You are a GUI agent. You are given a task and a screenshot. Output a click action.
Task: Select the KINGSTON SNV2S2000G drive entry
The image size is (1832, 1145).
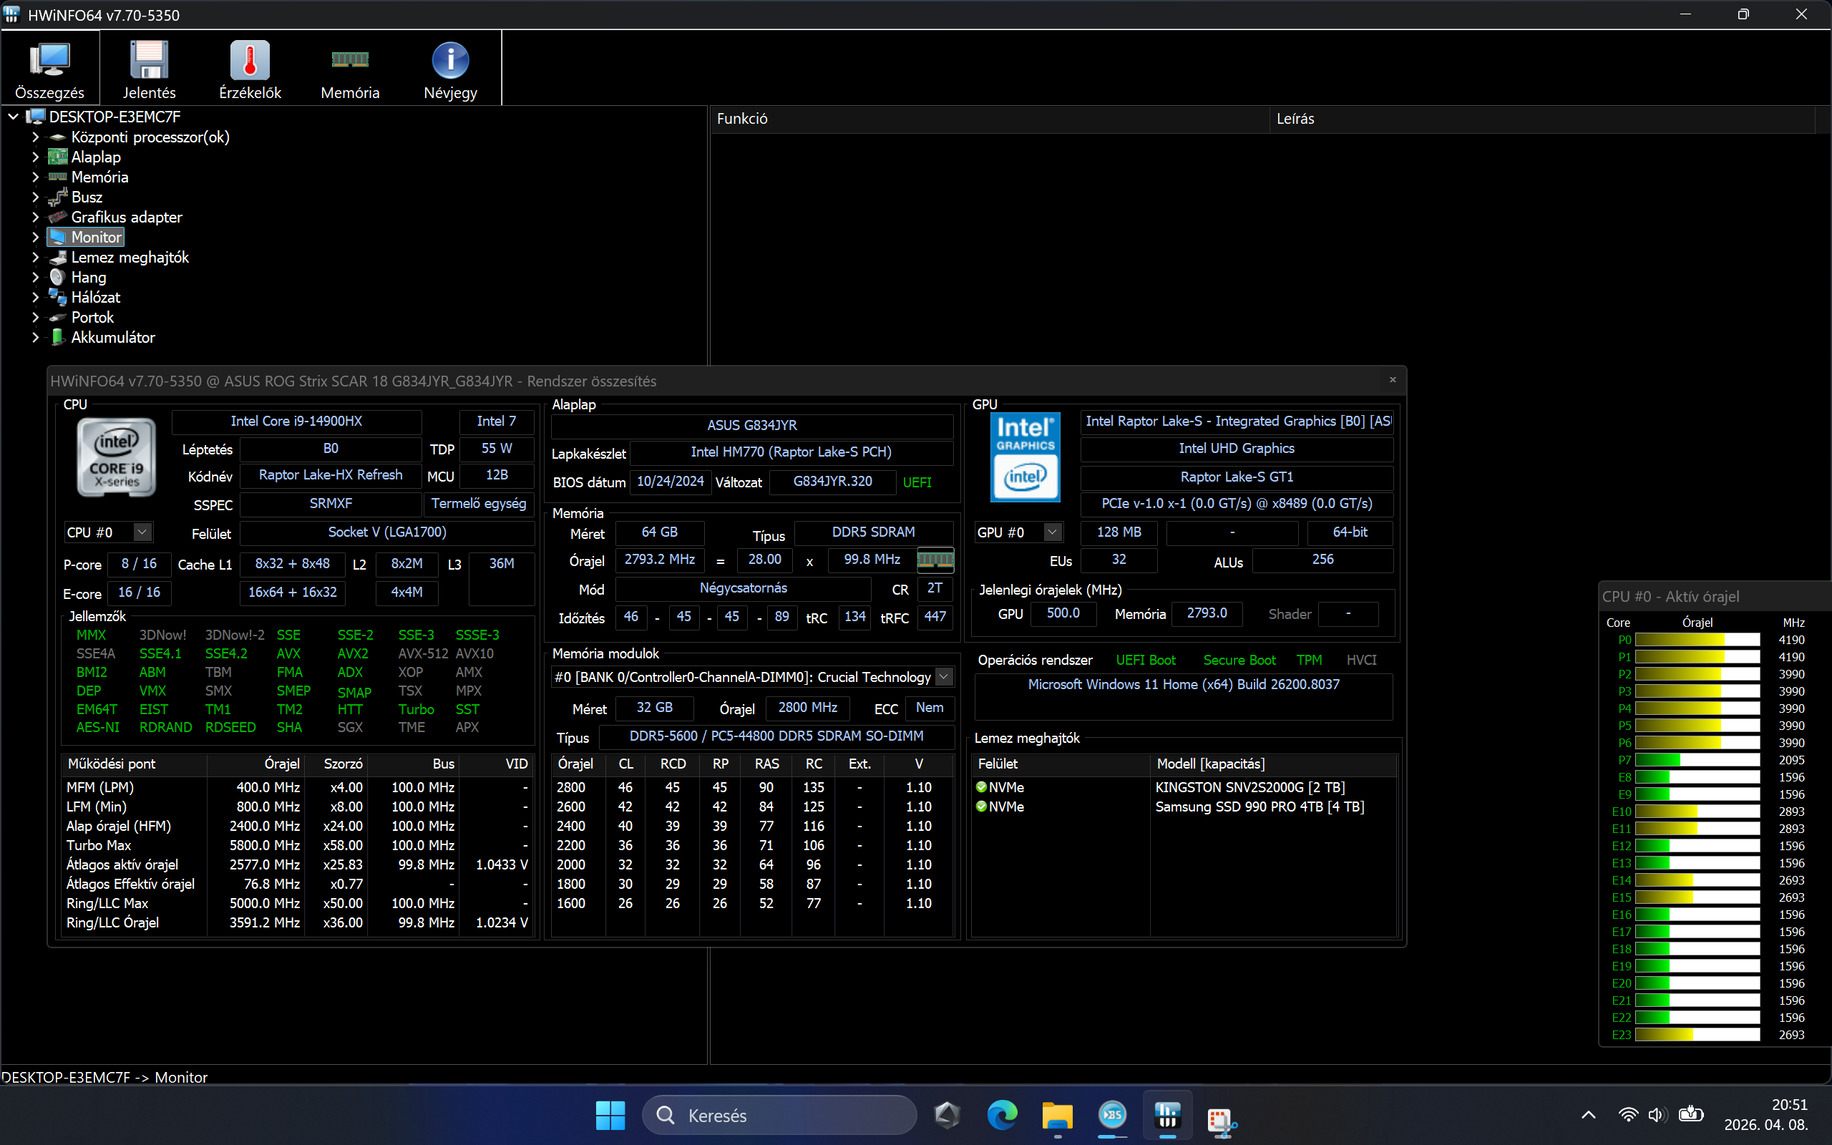coord(1250,787)
